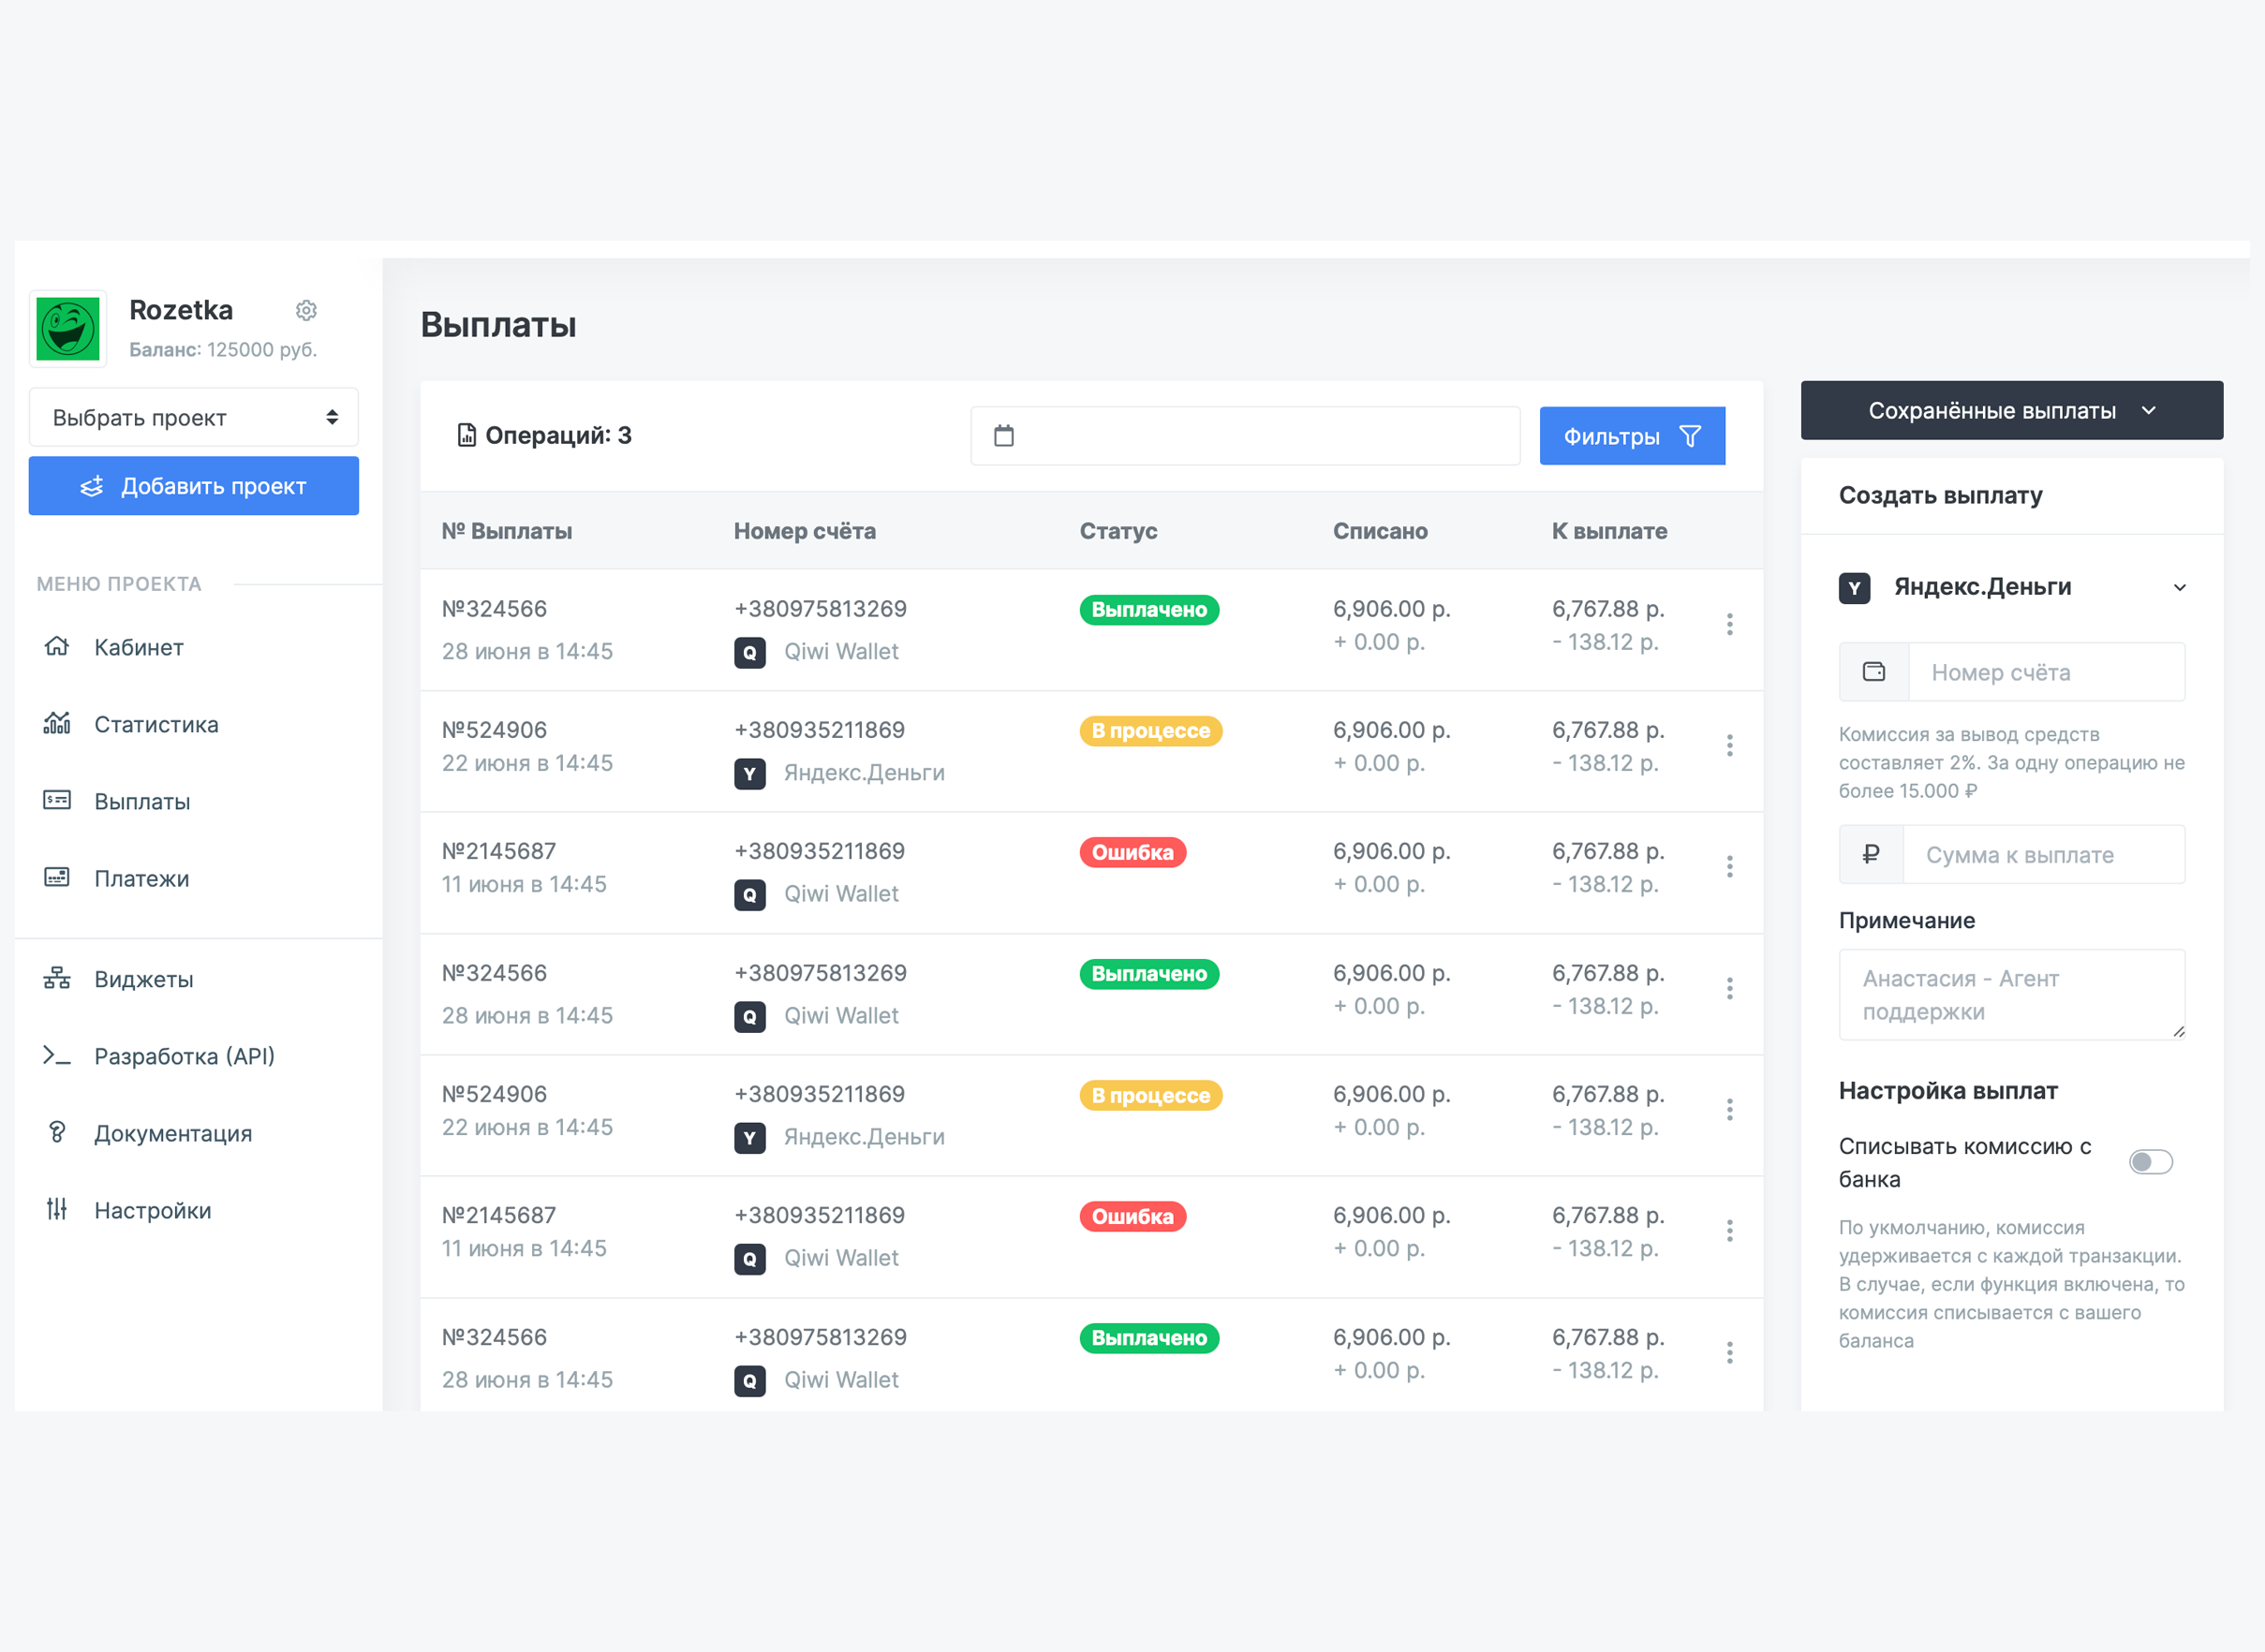
Task: Click the ruble icon beside Сумма к выплате
Action: tap(1871, 855)
